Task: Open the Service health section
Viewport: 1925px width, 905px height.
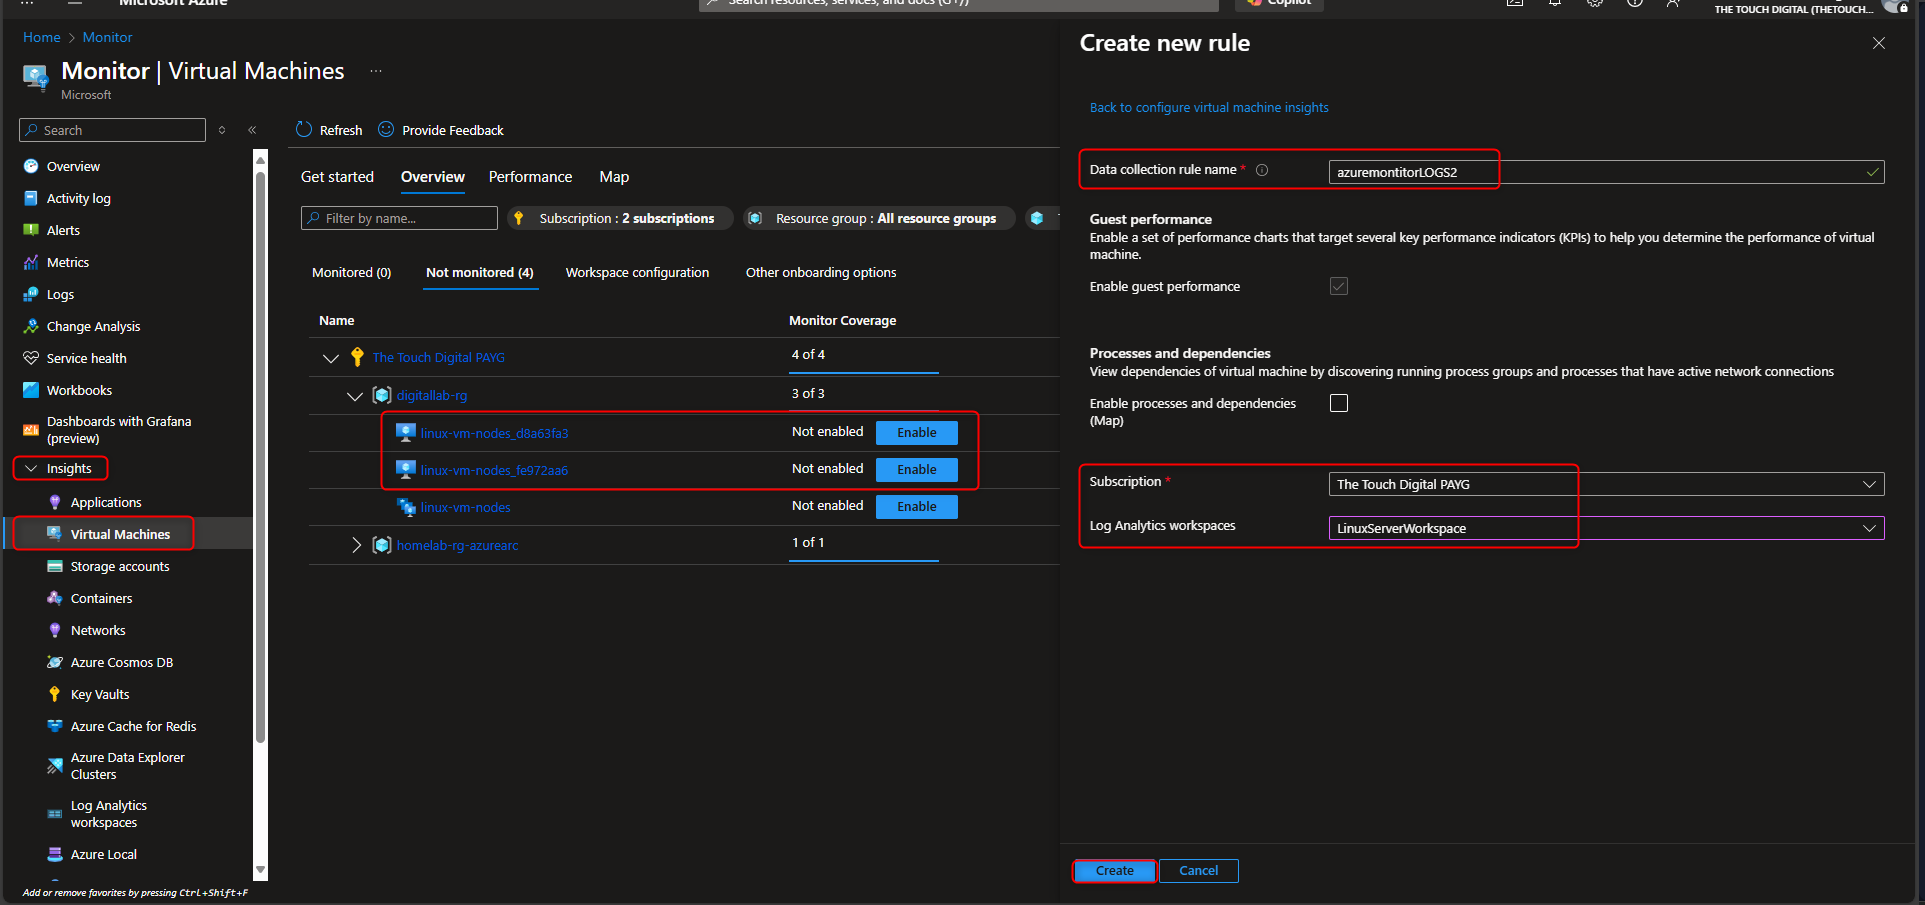Action: pos(85,358)
